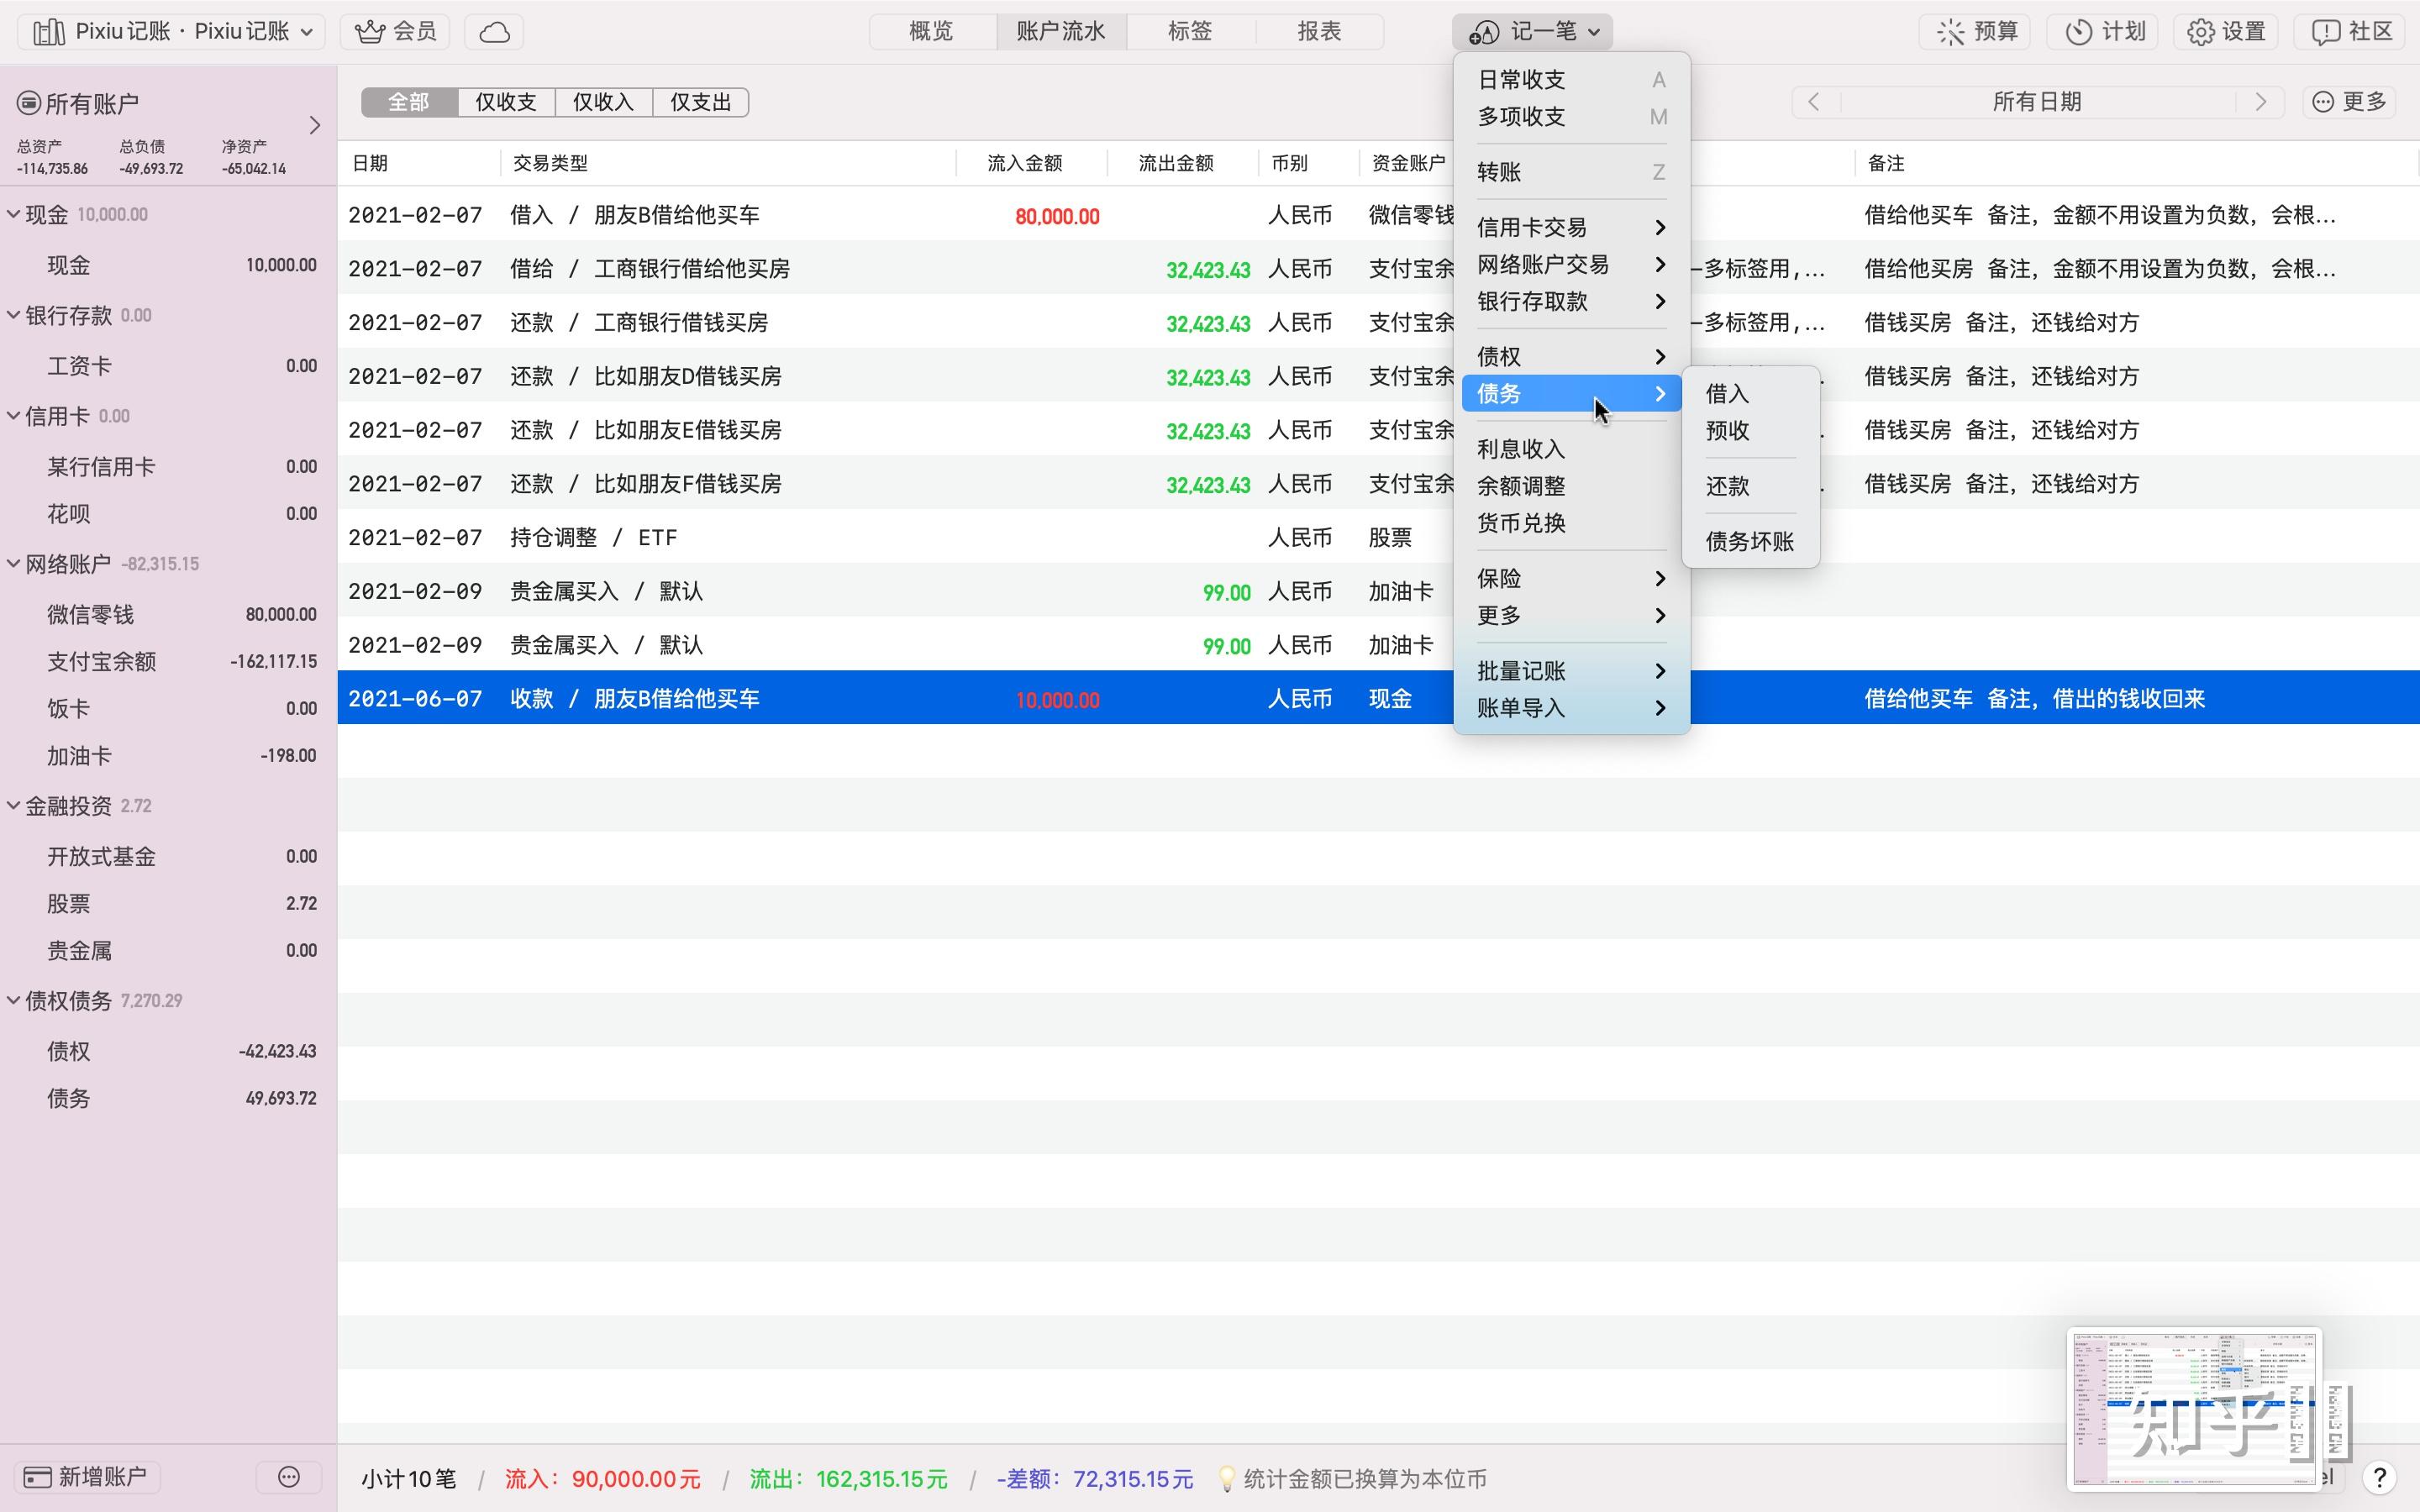Open the 信用卡交易 submenu

(1571, 228)
